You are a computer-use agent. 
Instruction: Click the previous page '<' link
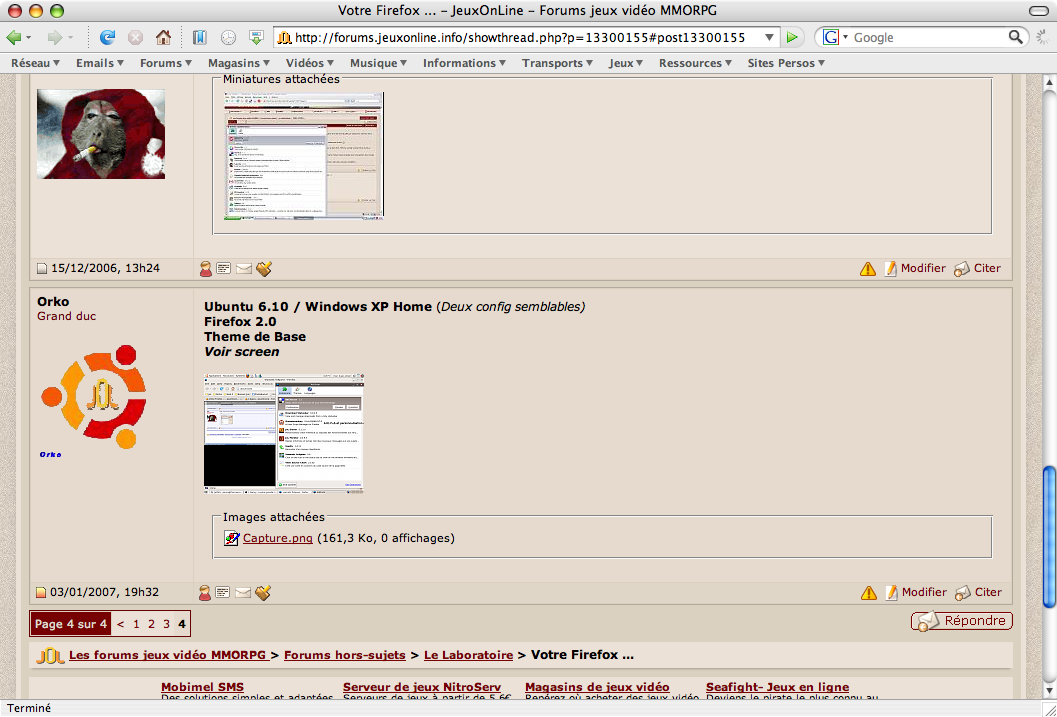121,624
